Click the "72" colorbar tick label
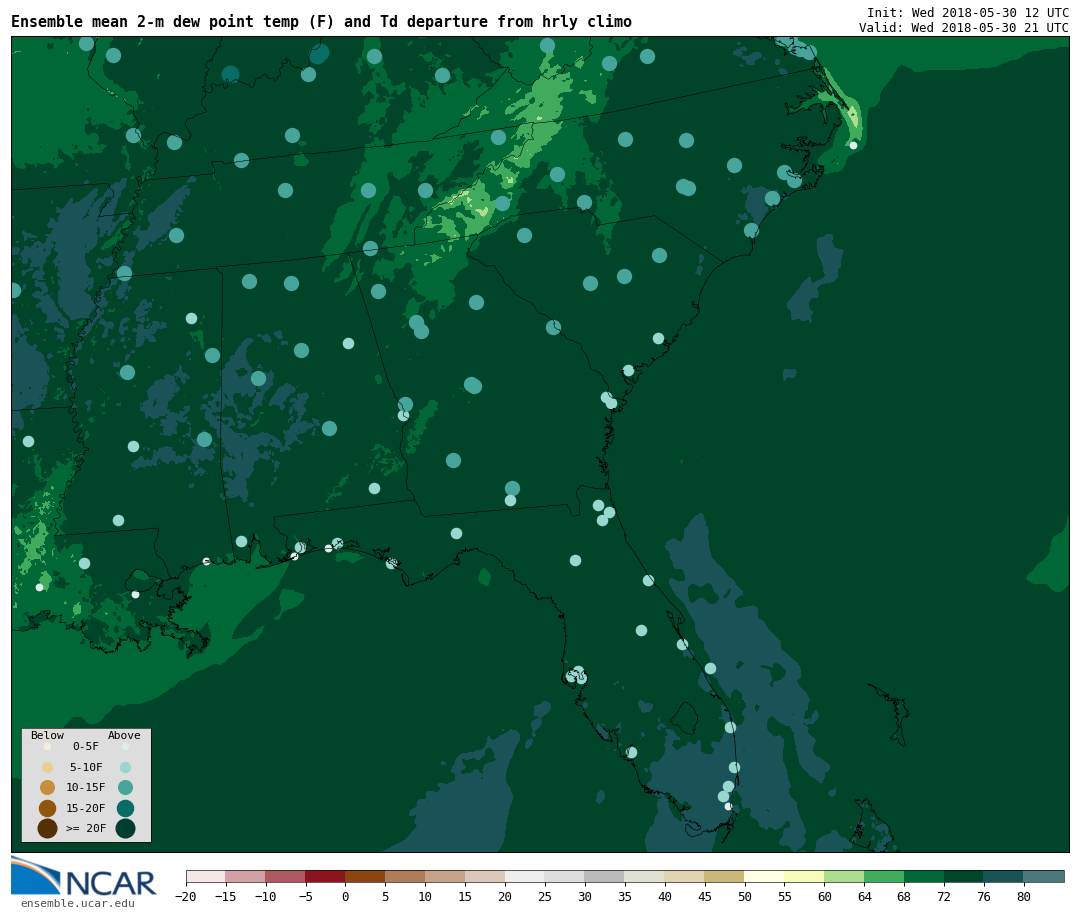Image resolution: width=1080 pixels, height=915 pixels. point(944,896)
